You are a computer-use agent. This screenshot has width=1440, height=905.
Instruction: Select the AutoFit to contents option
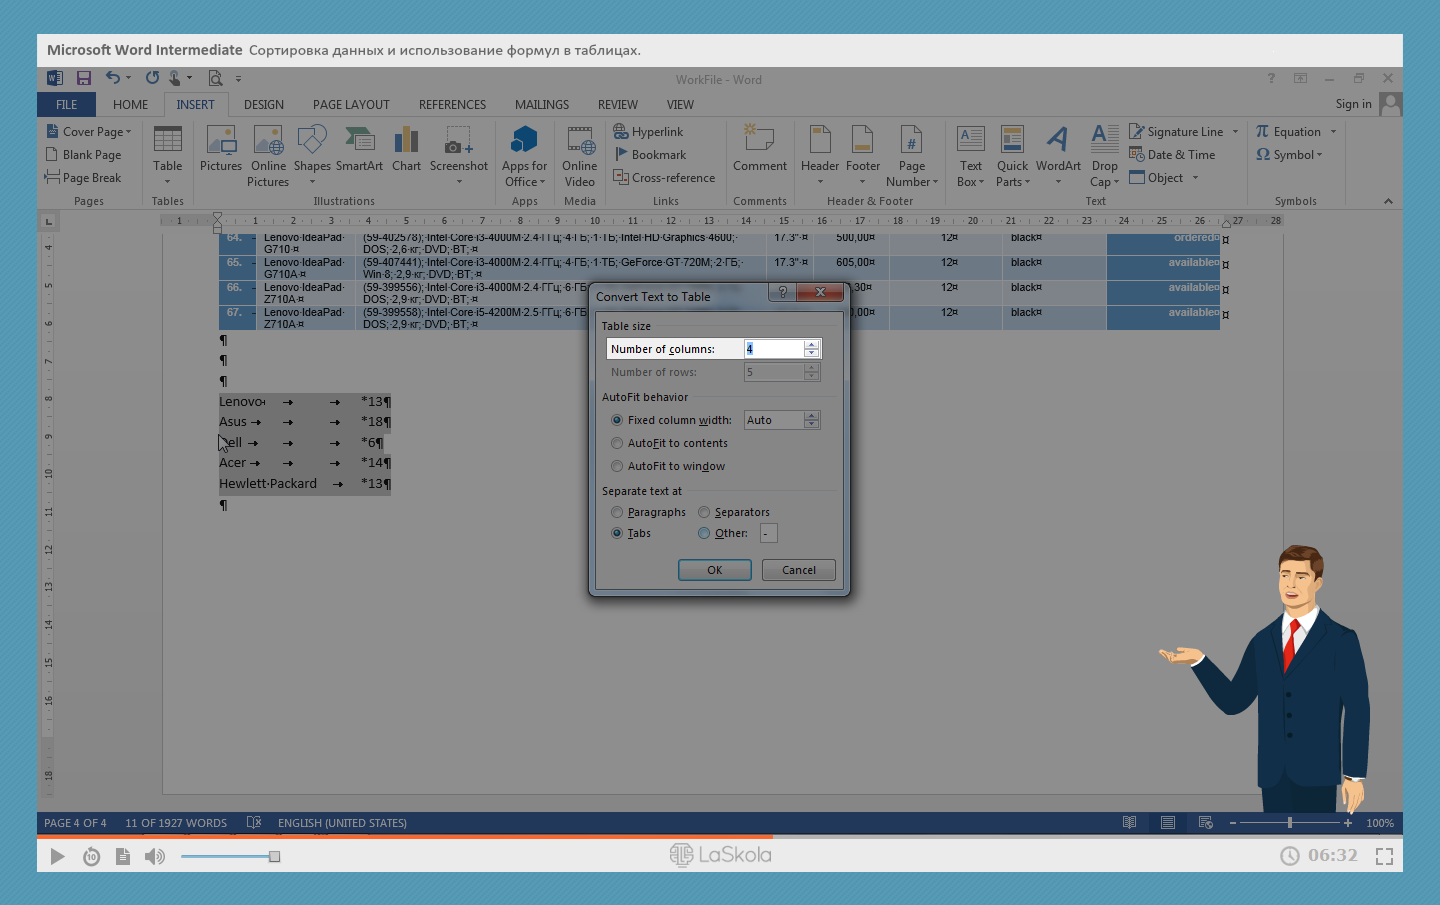pos(617,443)
